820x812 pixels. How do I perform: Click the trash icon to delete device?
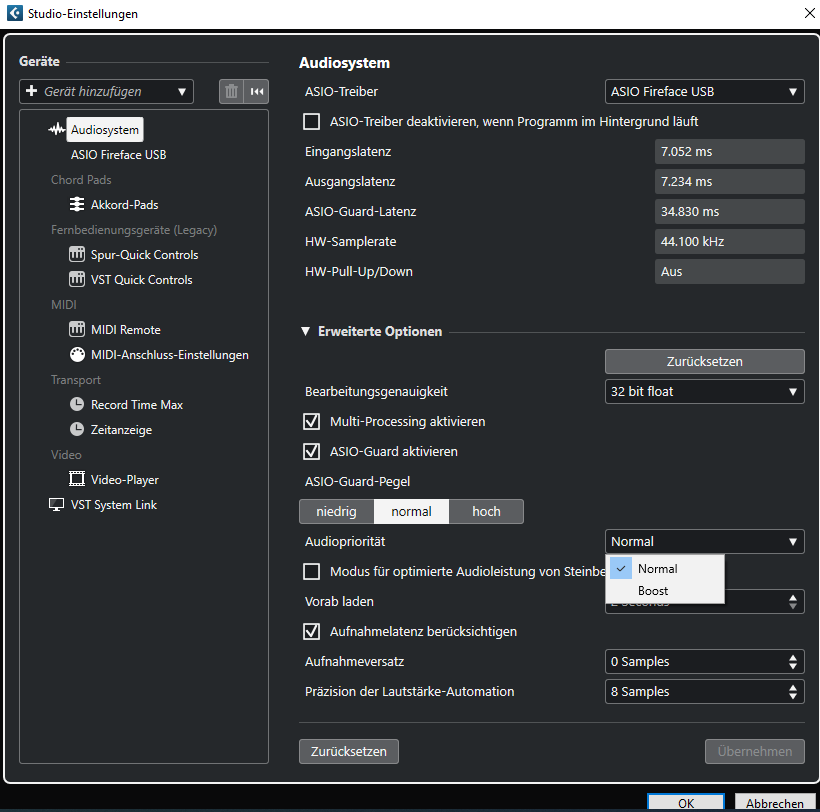(231, 92)
